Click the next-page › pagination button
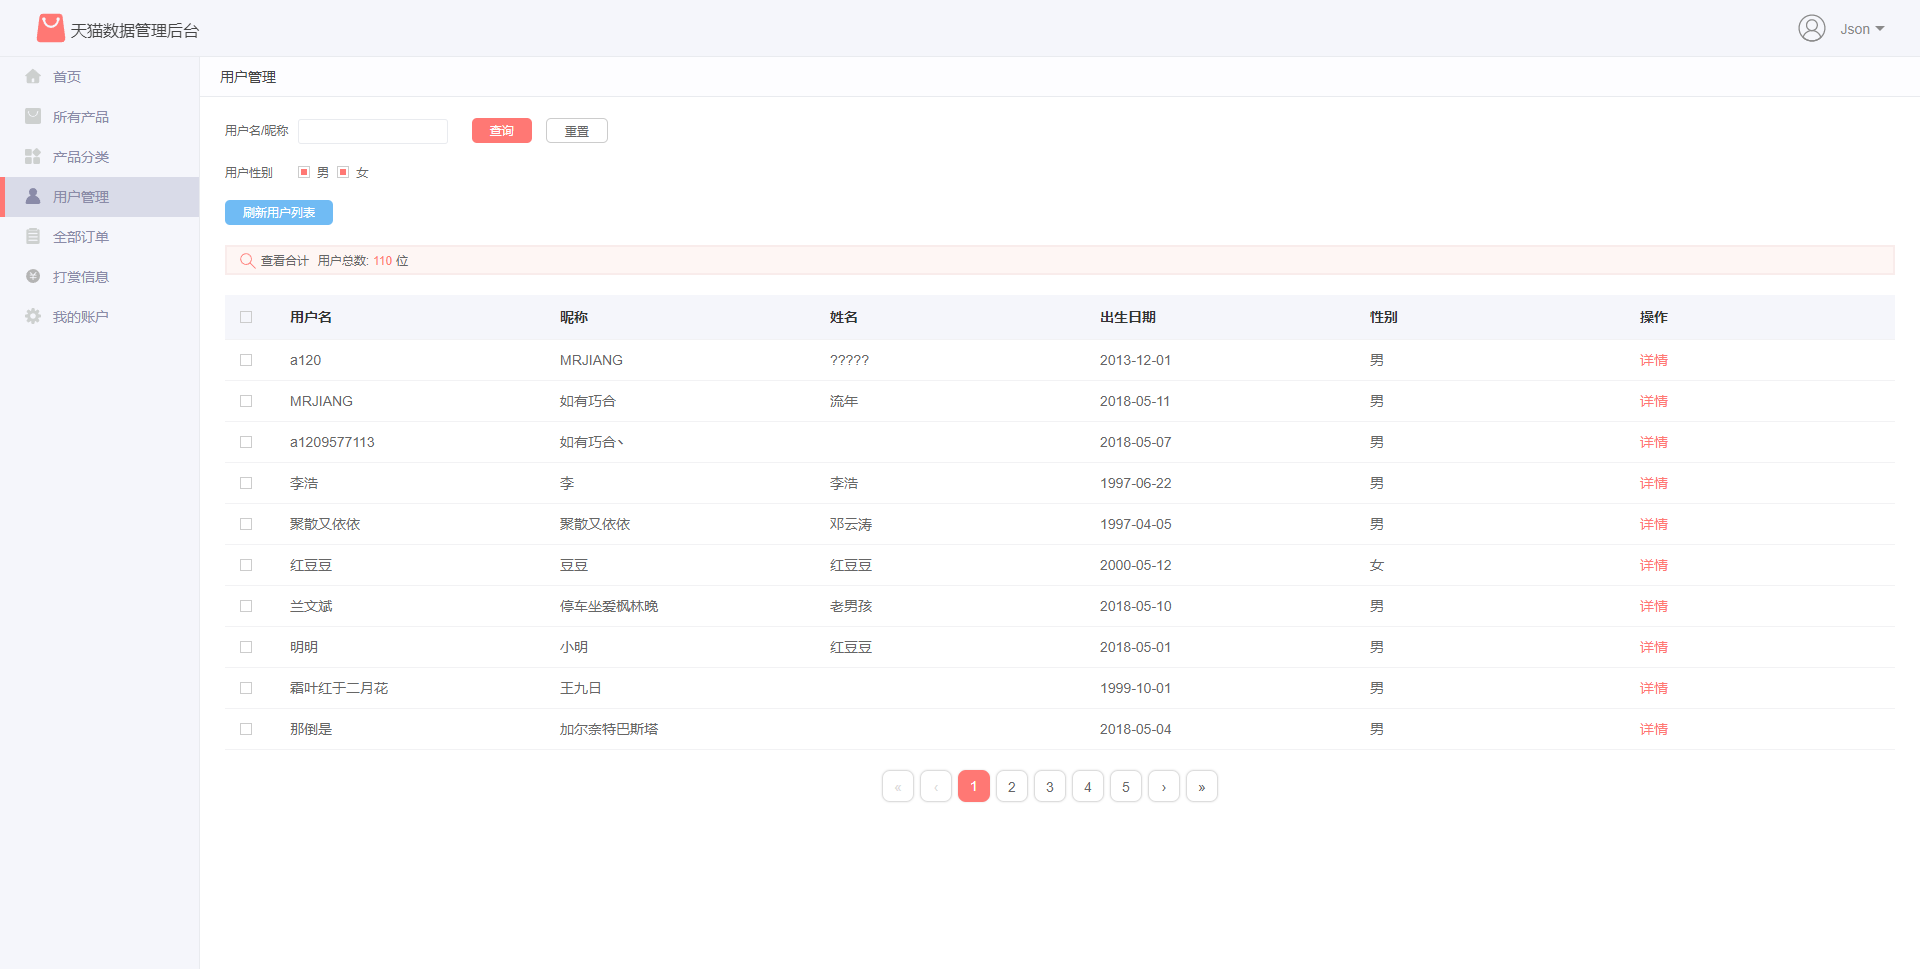This screenshot has height=969, width=1920. coord(1164,786)
